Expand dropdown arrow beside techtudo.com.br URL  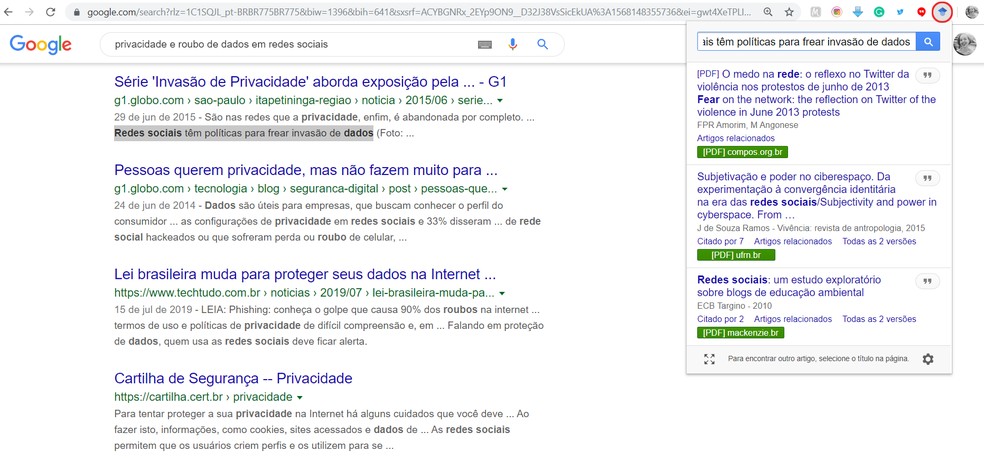click(x=501, y=293)
